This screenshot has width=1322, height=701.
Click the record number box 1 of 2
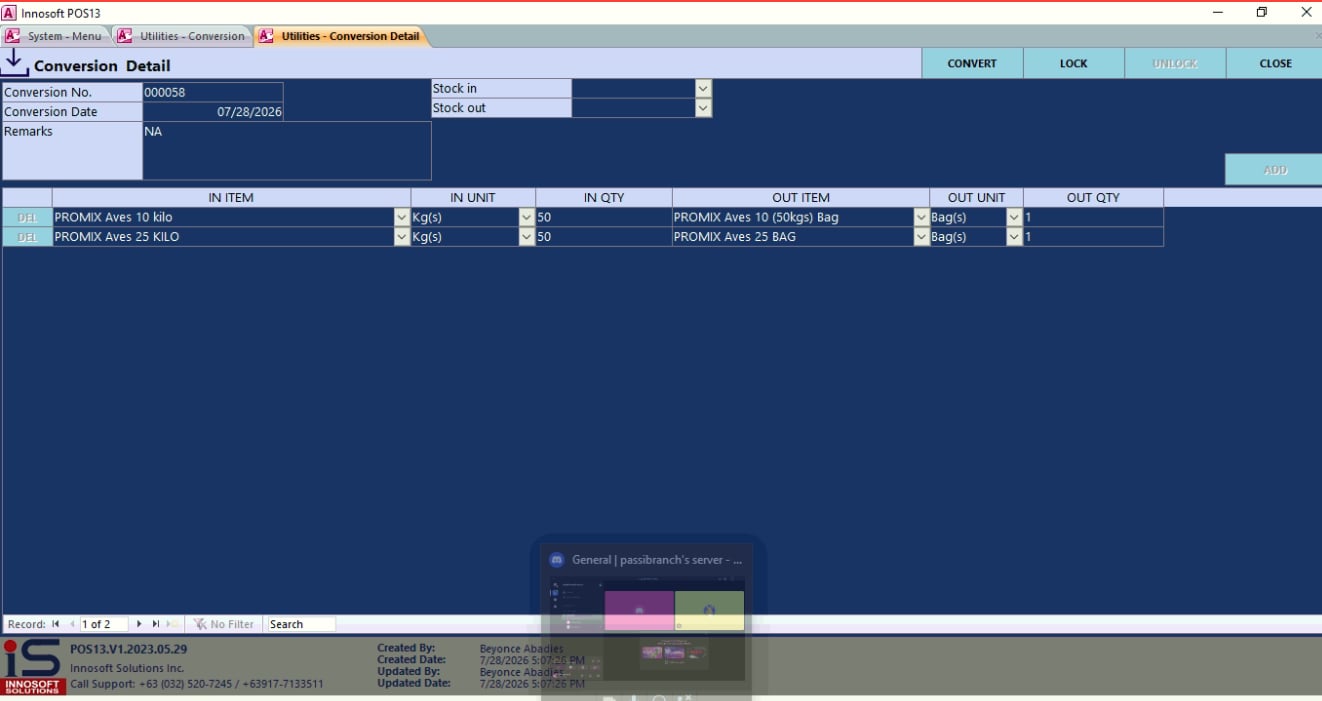click(x=104, y=624)
